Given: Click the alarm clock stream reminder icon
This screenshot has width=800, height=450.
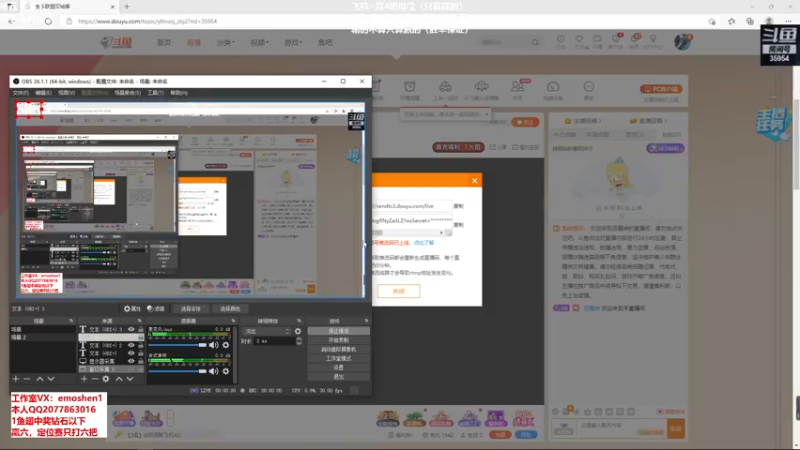Looking at the screenshot, I should point(410,86).
